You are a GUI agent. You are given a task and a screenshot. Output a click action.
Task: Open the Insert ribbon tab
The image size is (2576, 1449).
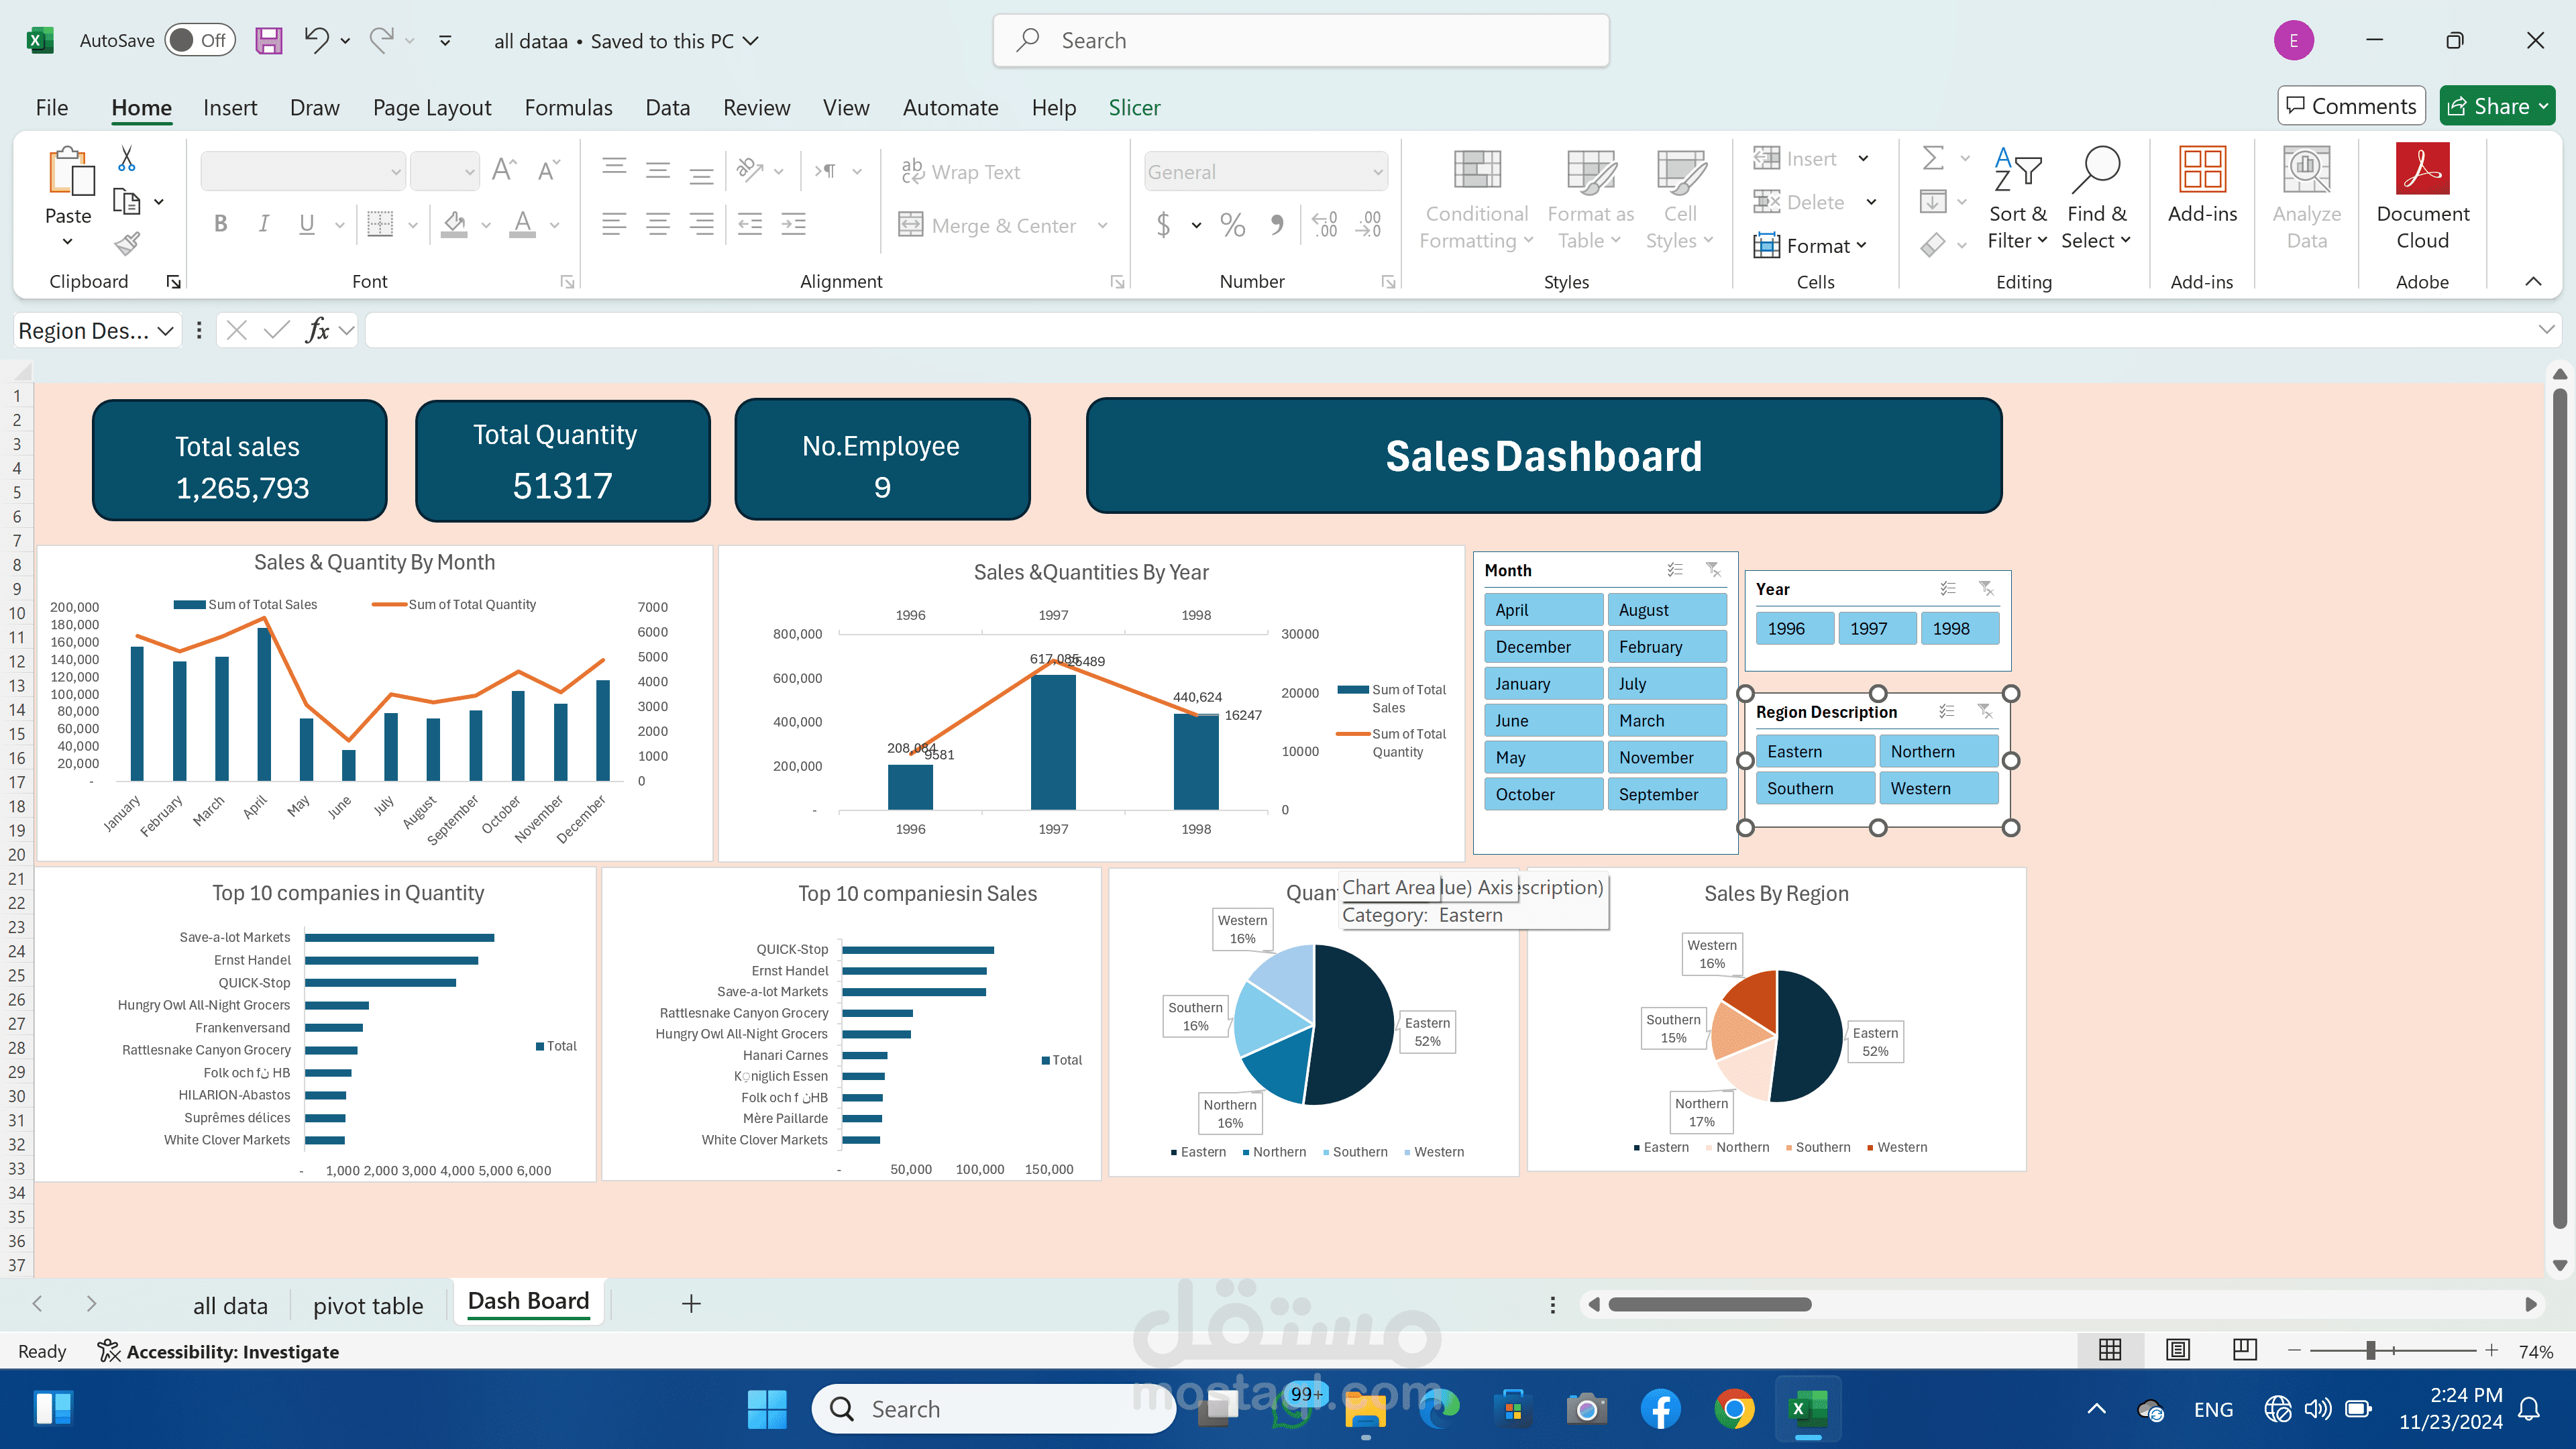click(229, 107)
